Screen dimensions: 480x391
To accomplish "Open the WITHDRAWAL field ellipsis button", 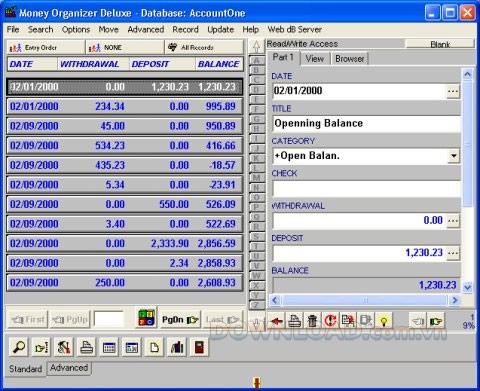I will pyautogui.click(x=453, y=220).
